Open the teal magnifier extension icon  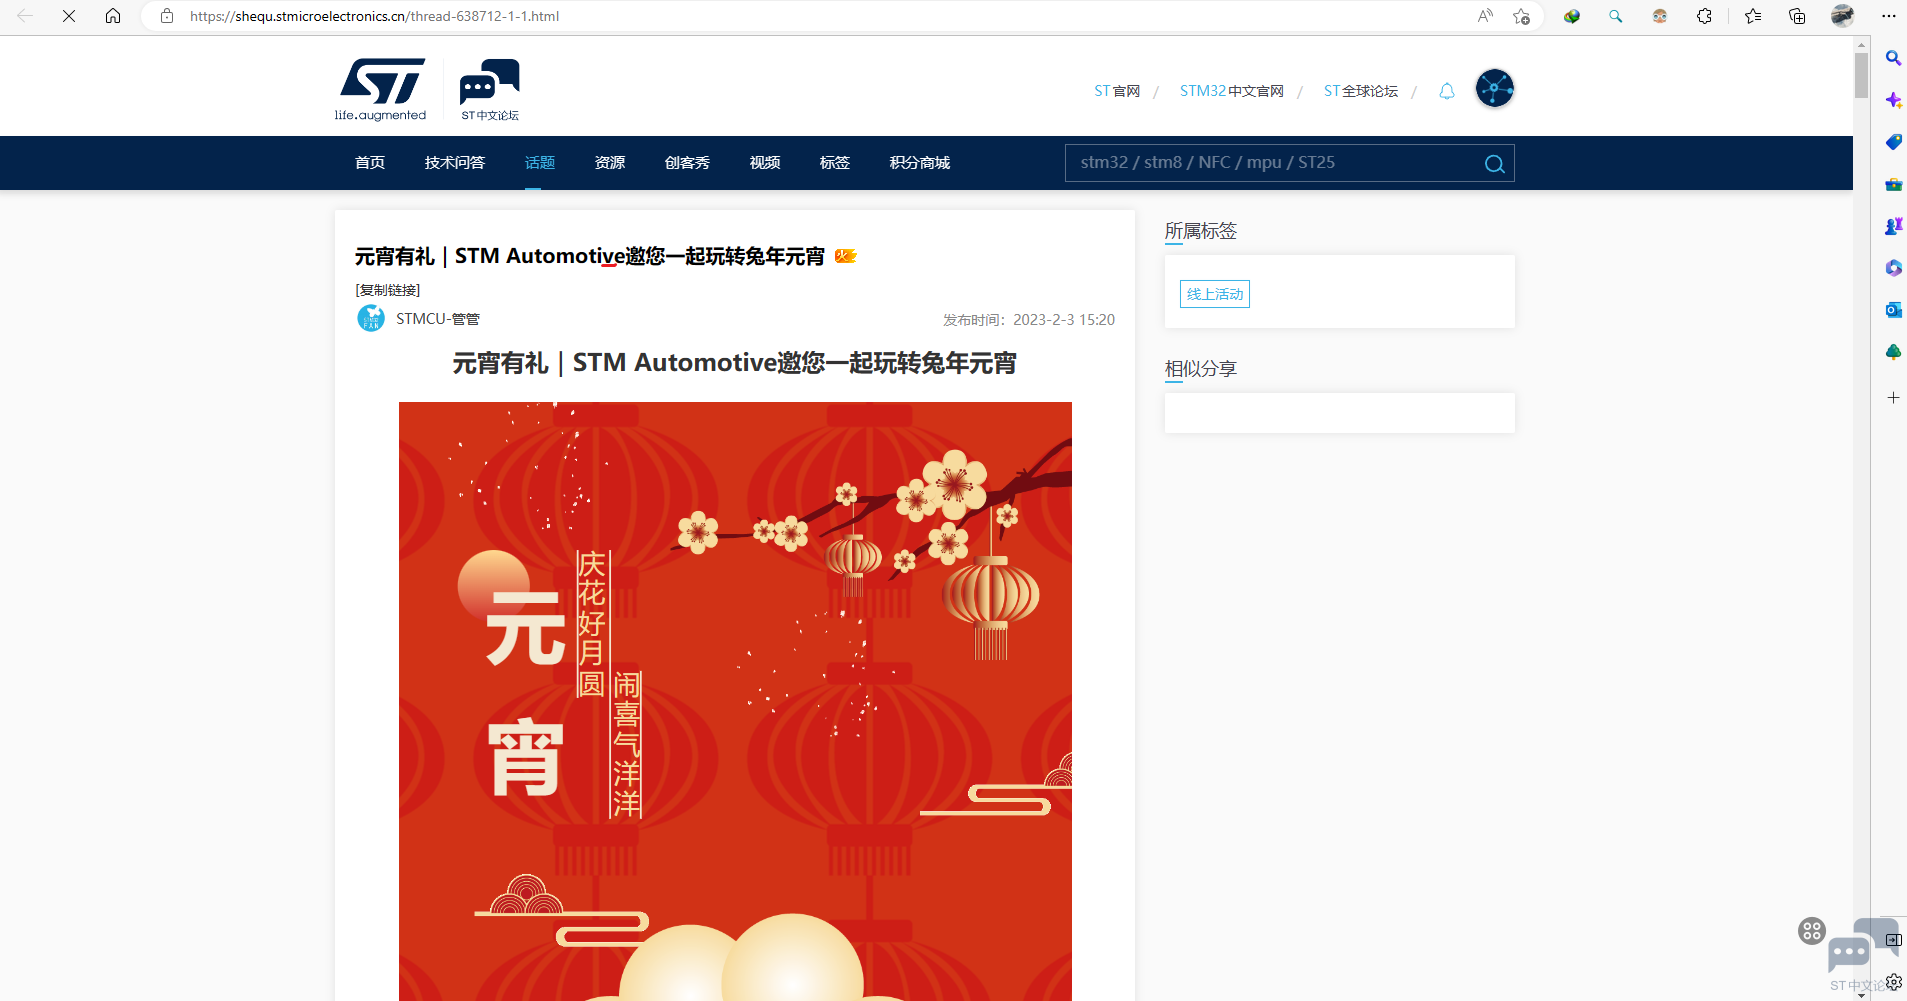click(1615, 16)
